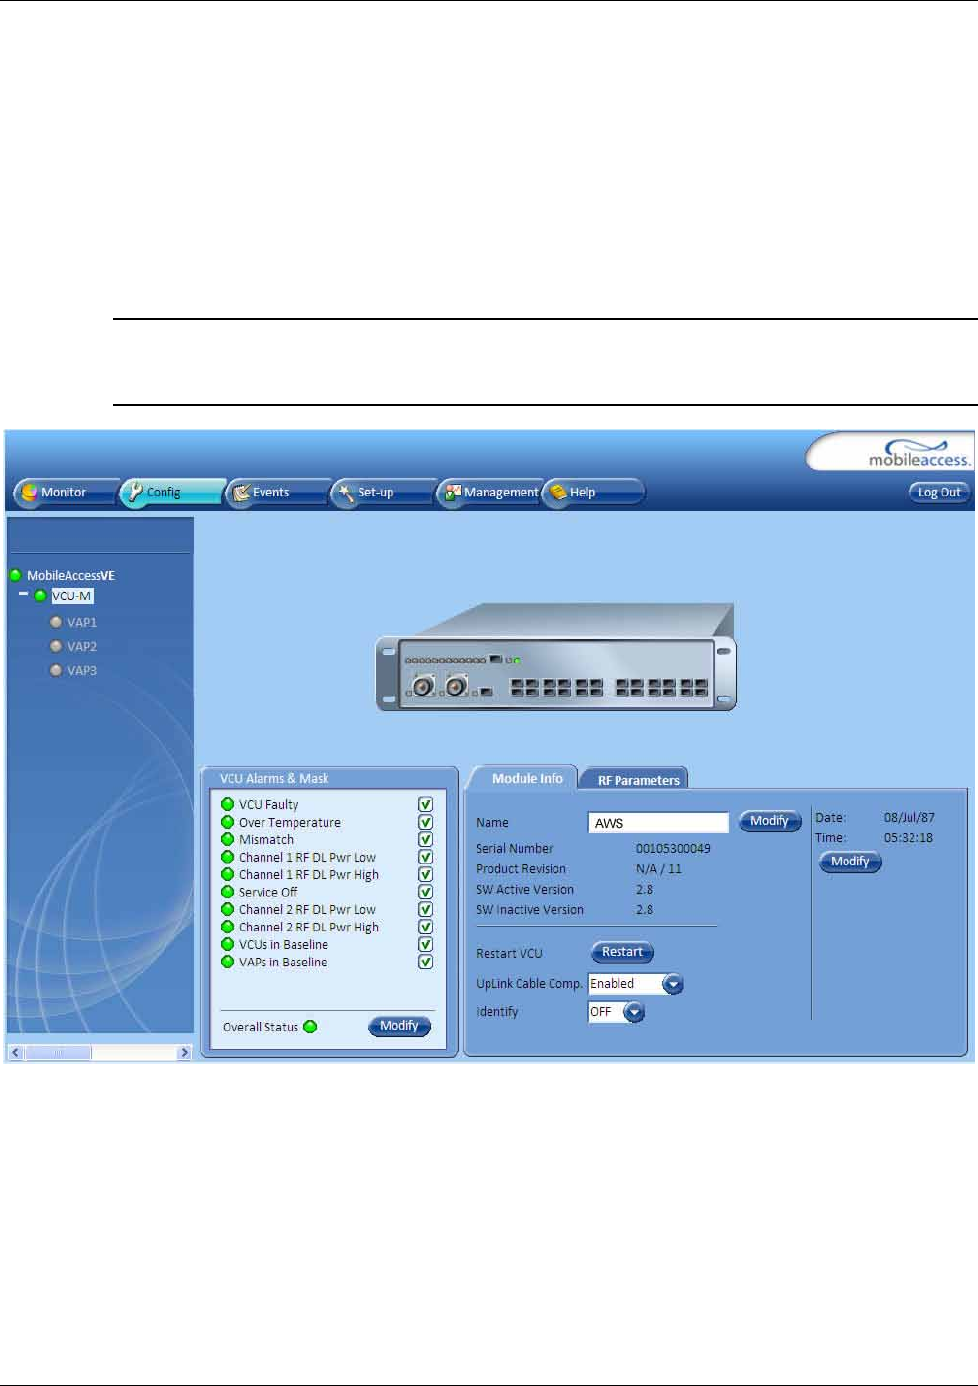Open the Events tab

[277, 492]
